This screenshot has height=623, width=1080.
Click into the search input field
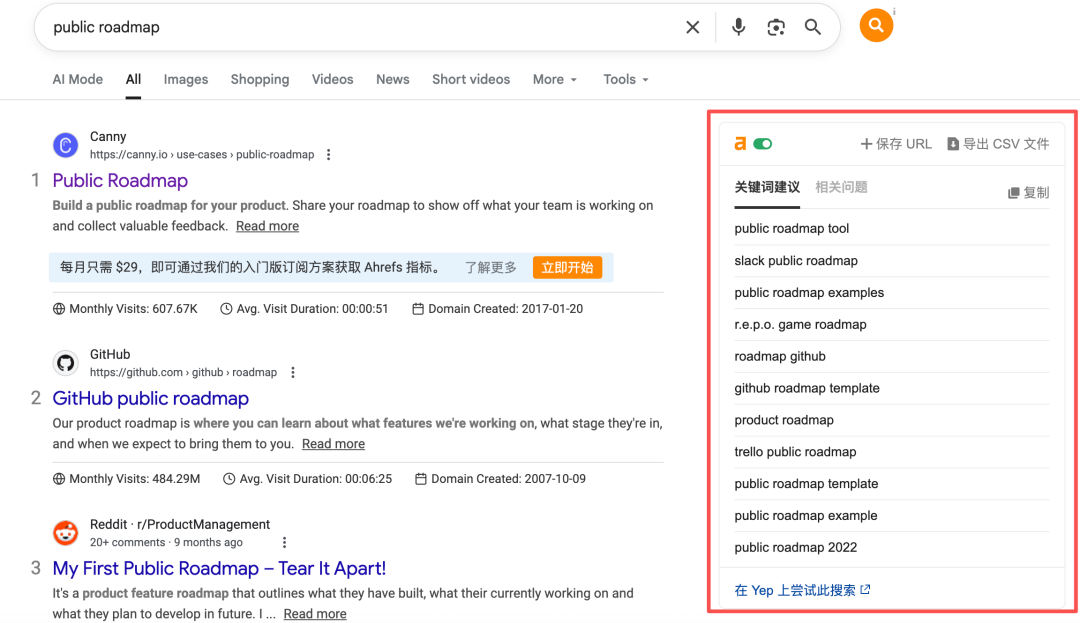350,28
